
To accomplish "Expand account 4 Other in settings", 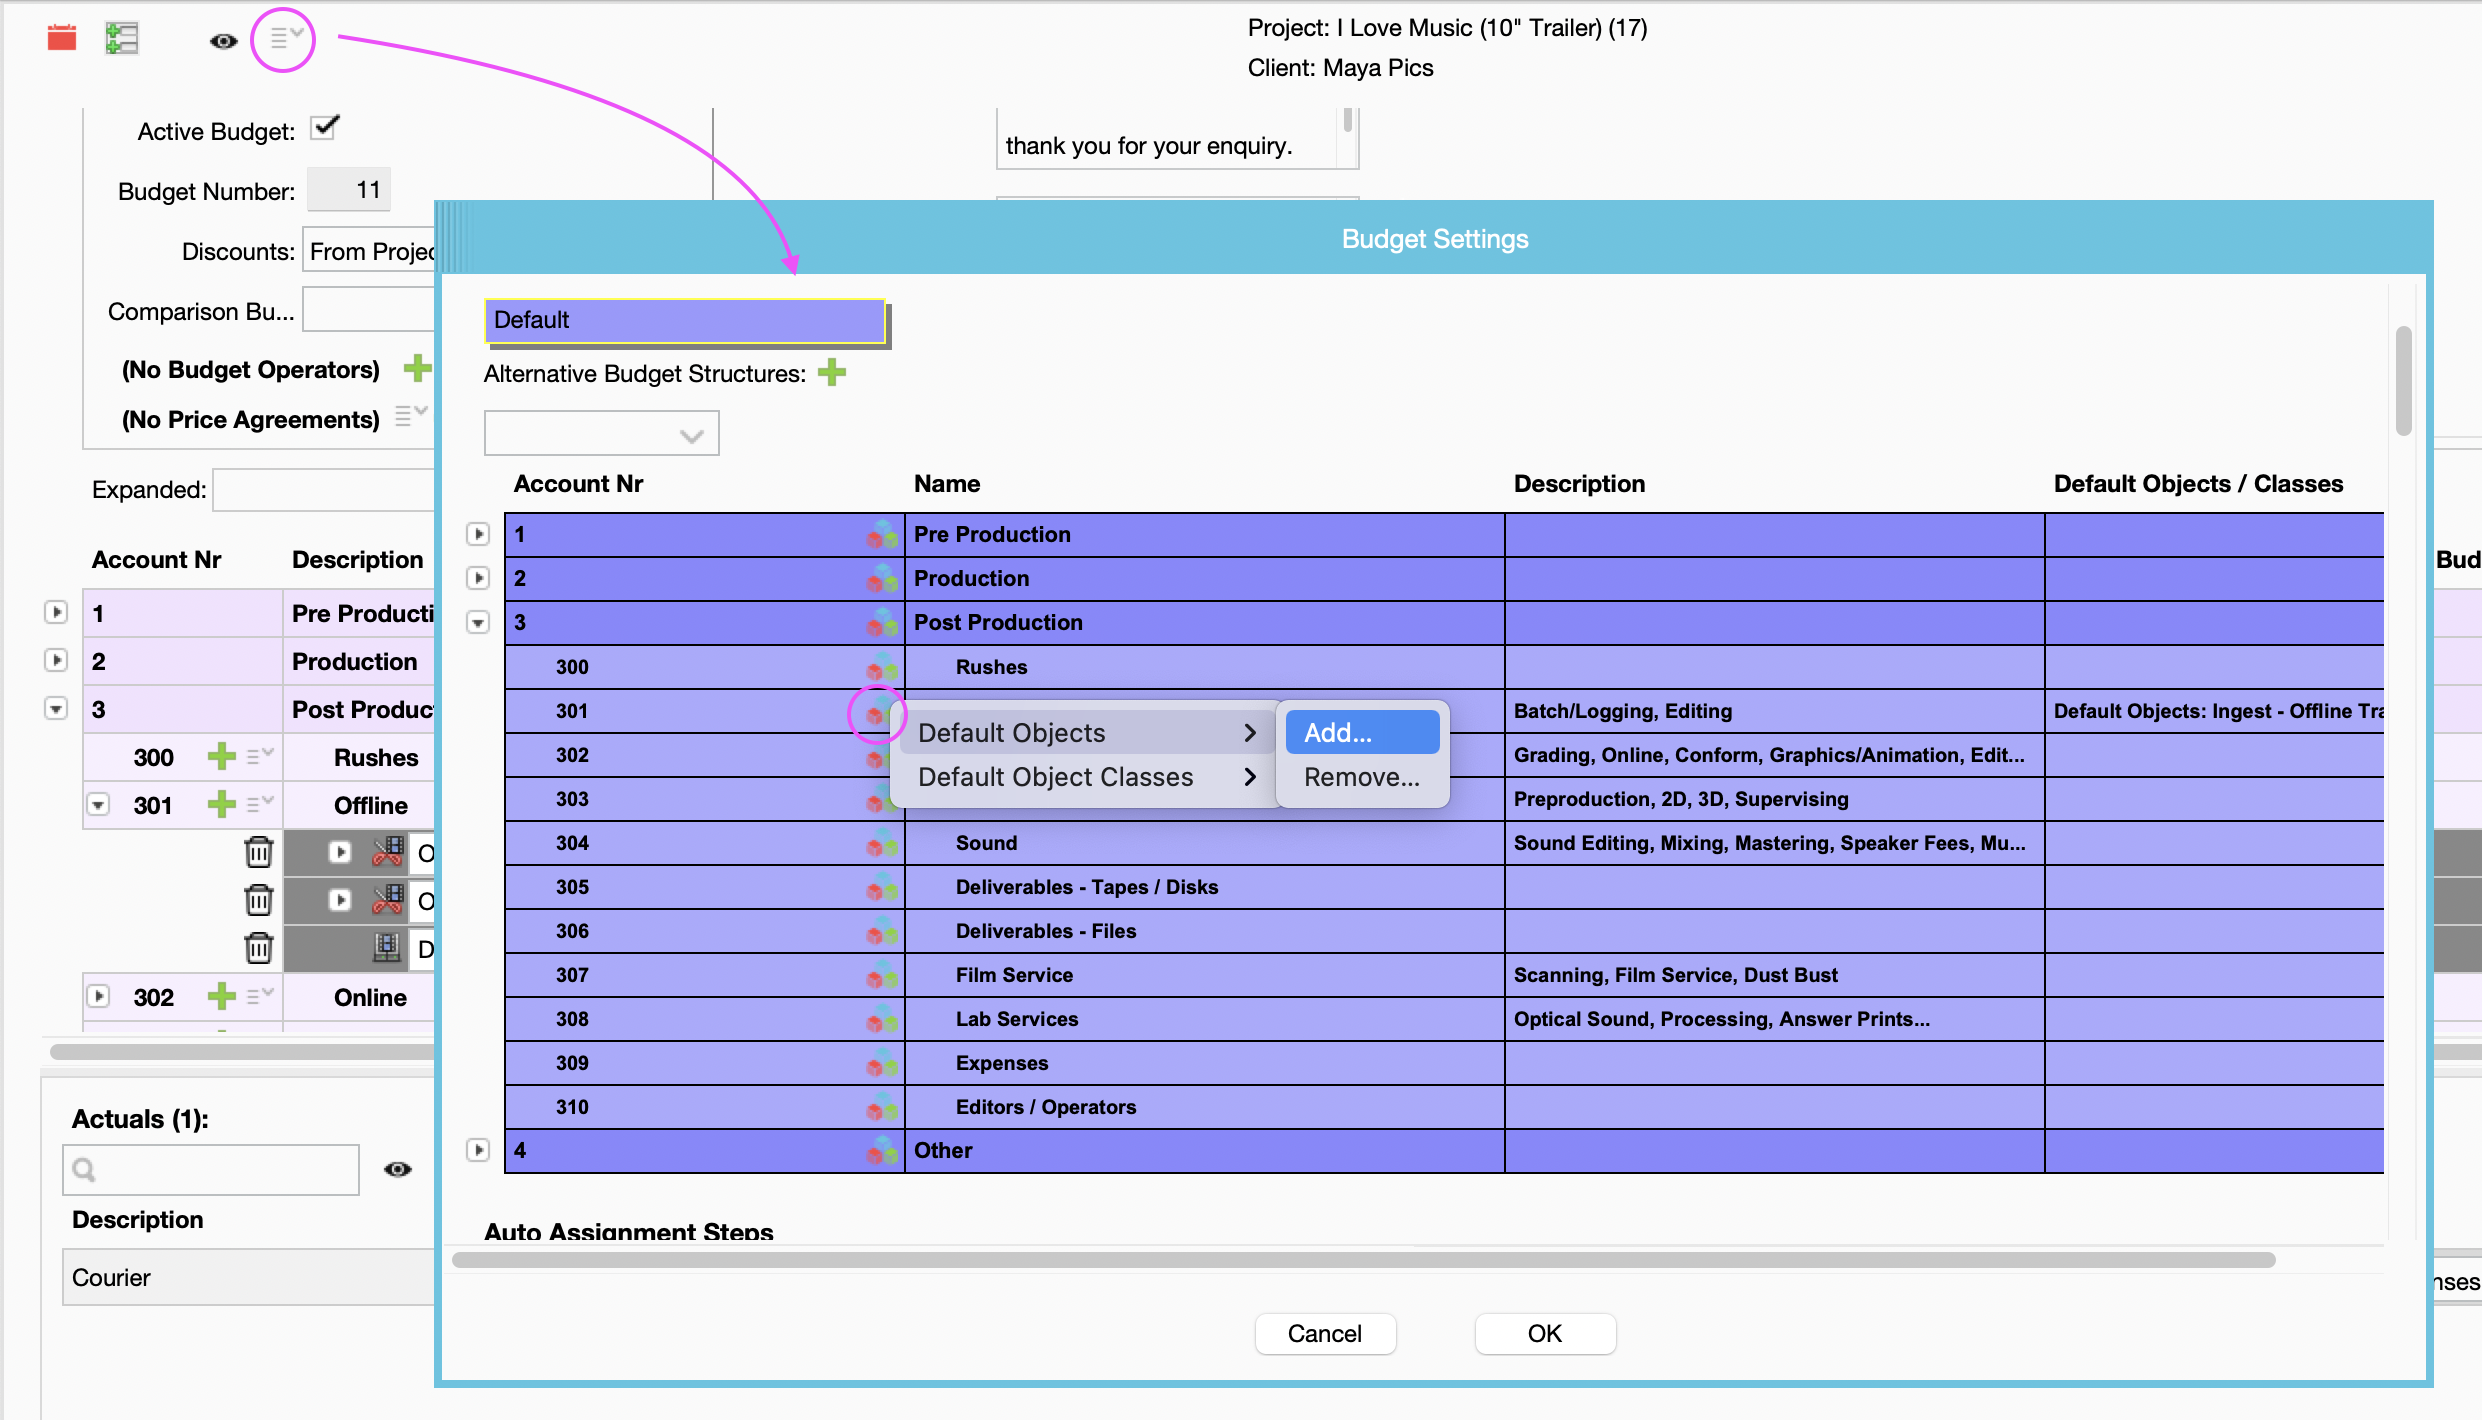I will point(478,1150).
